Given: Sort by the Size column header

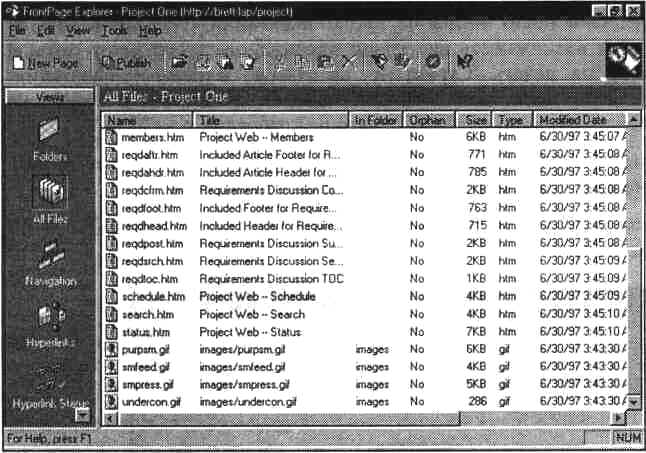Looking at the screenshot, I should 475,120.
